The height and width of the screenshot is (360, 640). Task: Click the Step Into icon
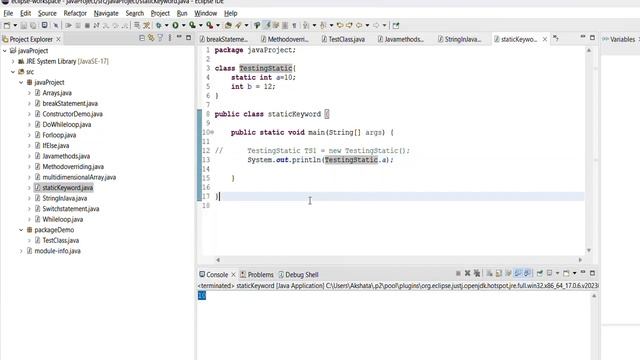coord(106,25)
